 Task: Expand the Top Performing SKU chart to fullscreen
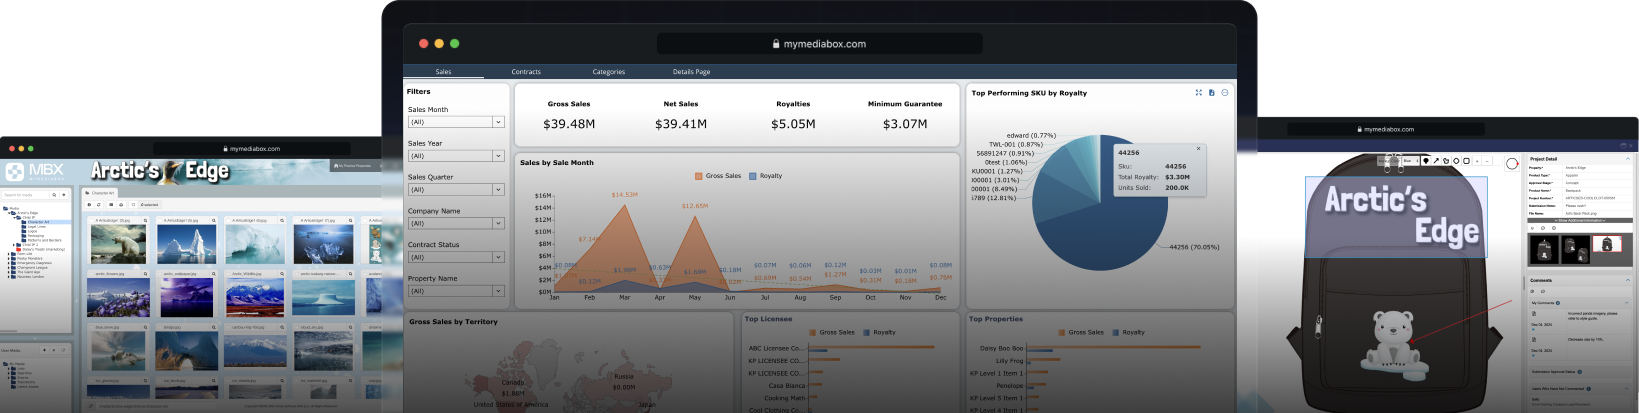tap(1198, 93)
